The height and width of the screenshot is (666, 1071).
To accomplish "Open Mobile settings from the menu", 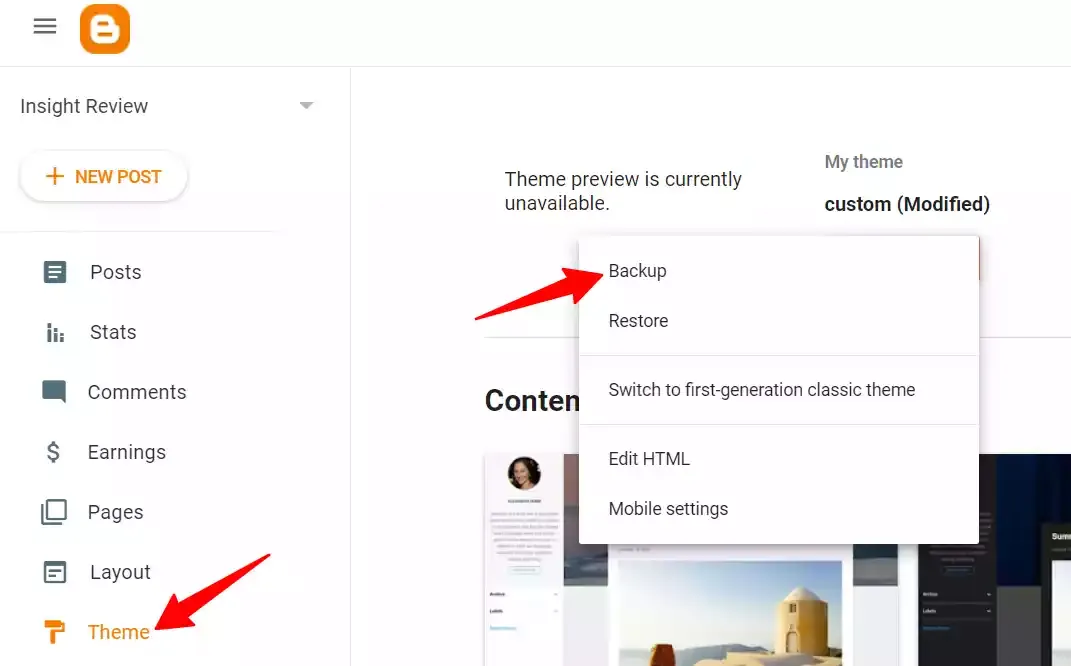I will [x=779, y=508].
